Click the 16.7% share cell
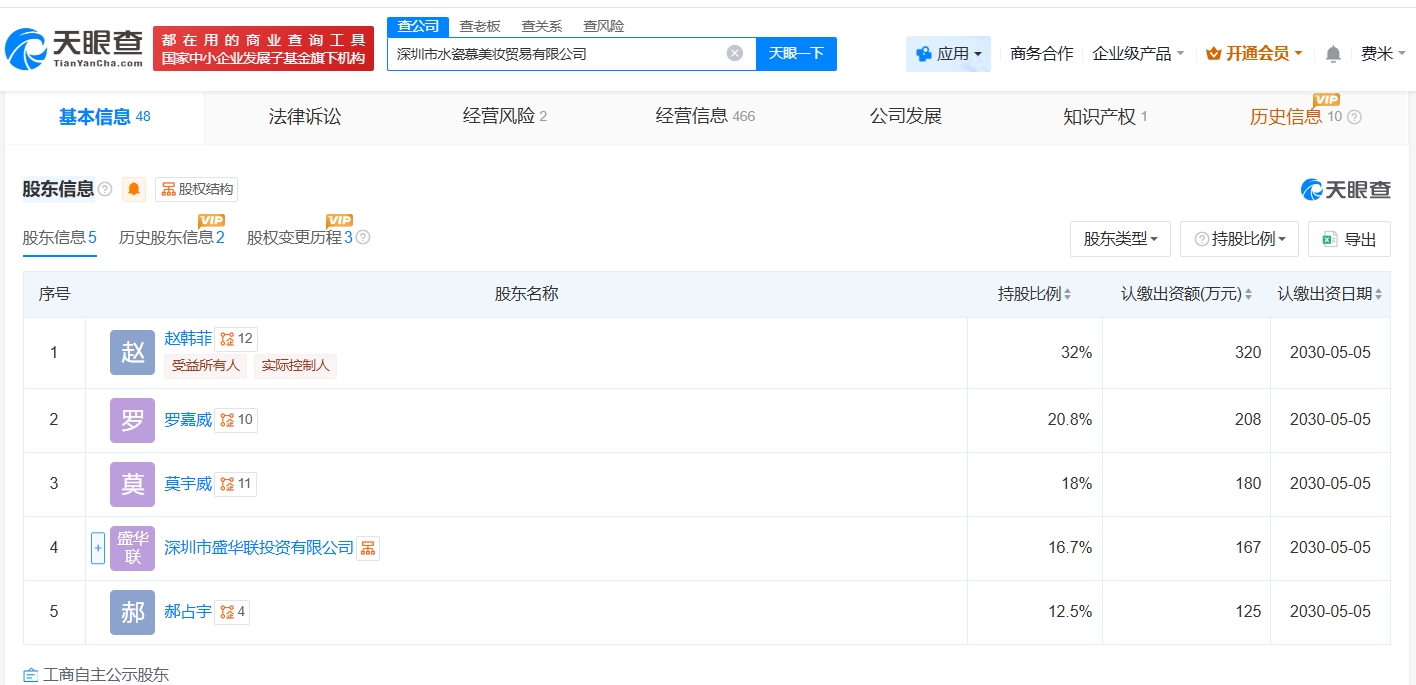Screen dimensions: 1416x685 tap(1034, 548)
